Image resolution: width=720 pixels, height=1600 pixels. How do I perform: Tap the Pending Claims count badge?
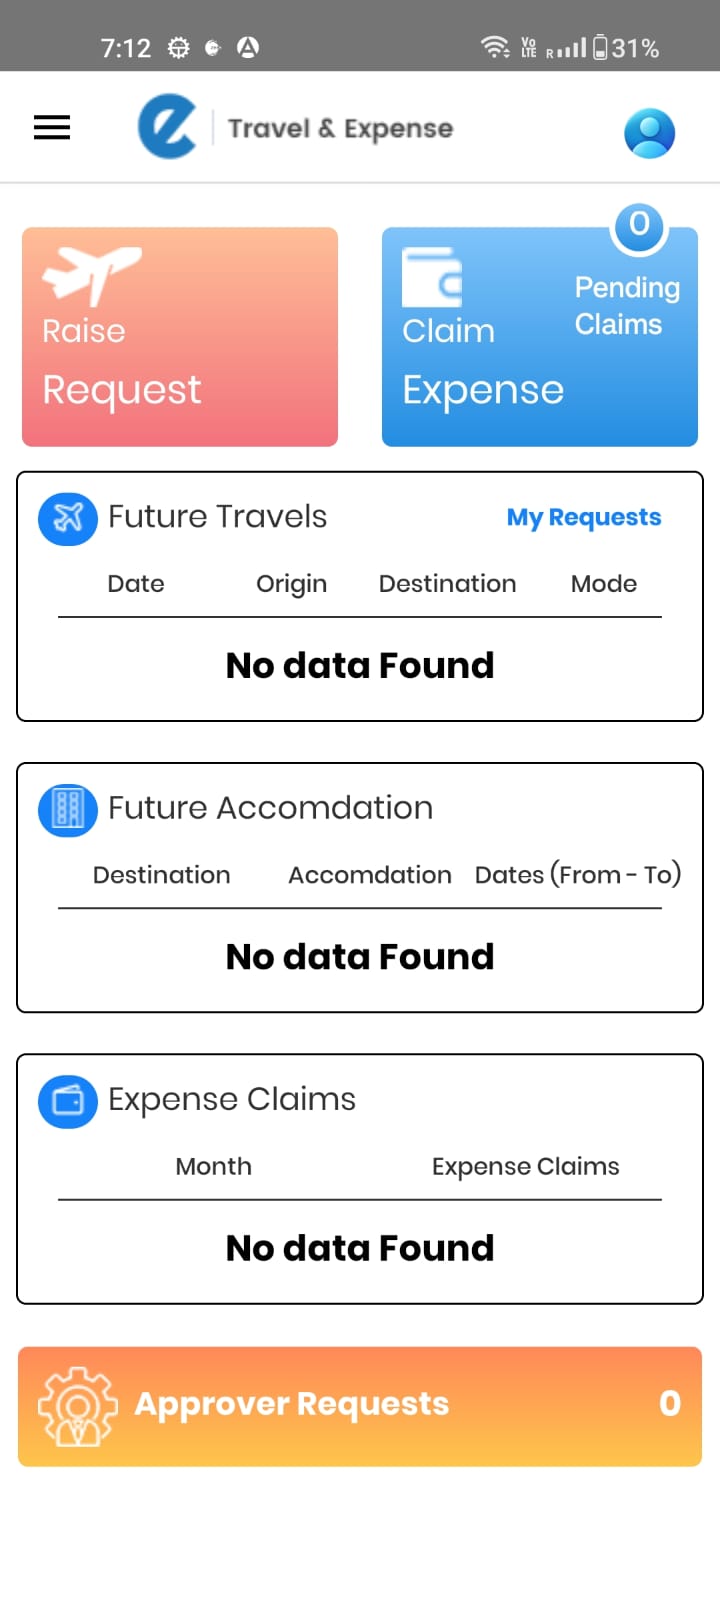click(639, 225)
